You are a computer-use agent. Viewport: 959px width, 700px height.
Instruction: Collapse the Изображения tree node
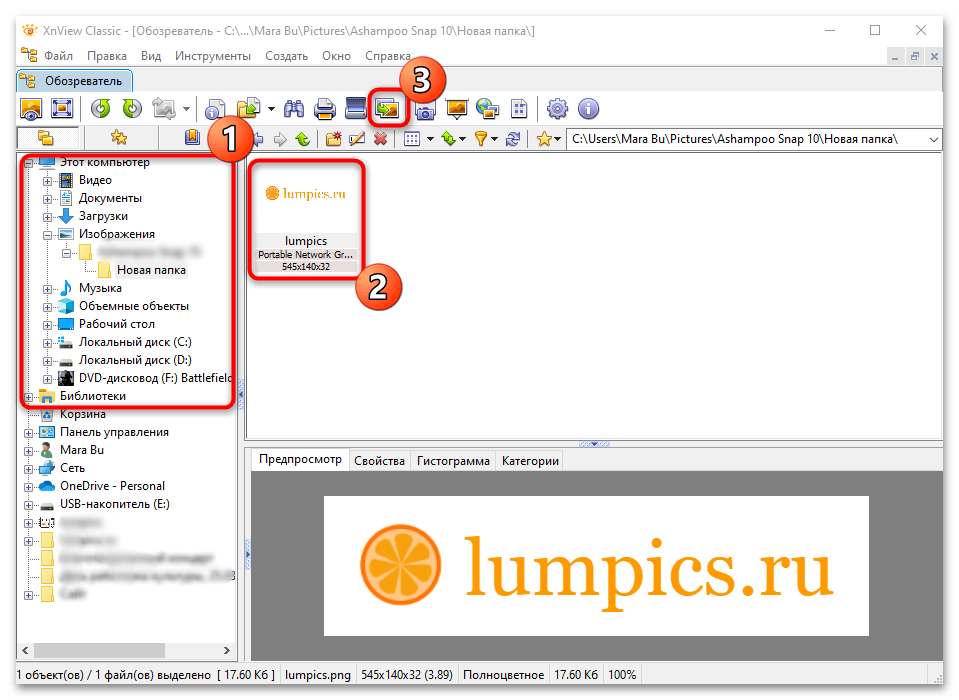[x=47, y=235]
